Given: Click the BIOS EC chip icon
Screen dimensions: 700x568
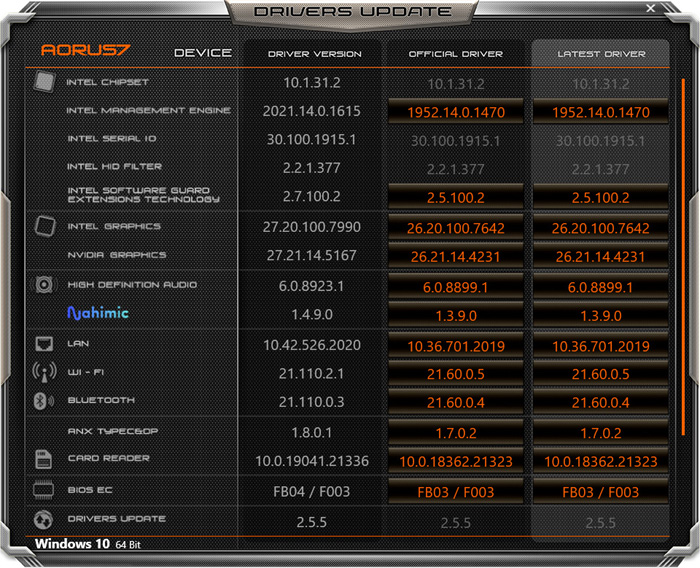Looking at the screenshot, I should 44,490.
